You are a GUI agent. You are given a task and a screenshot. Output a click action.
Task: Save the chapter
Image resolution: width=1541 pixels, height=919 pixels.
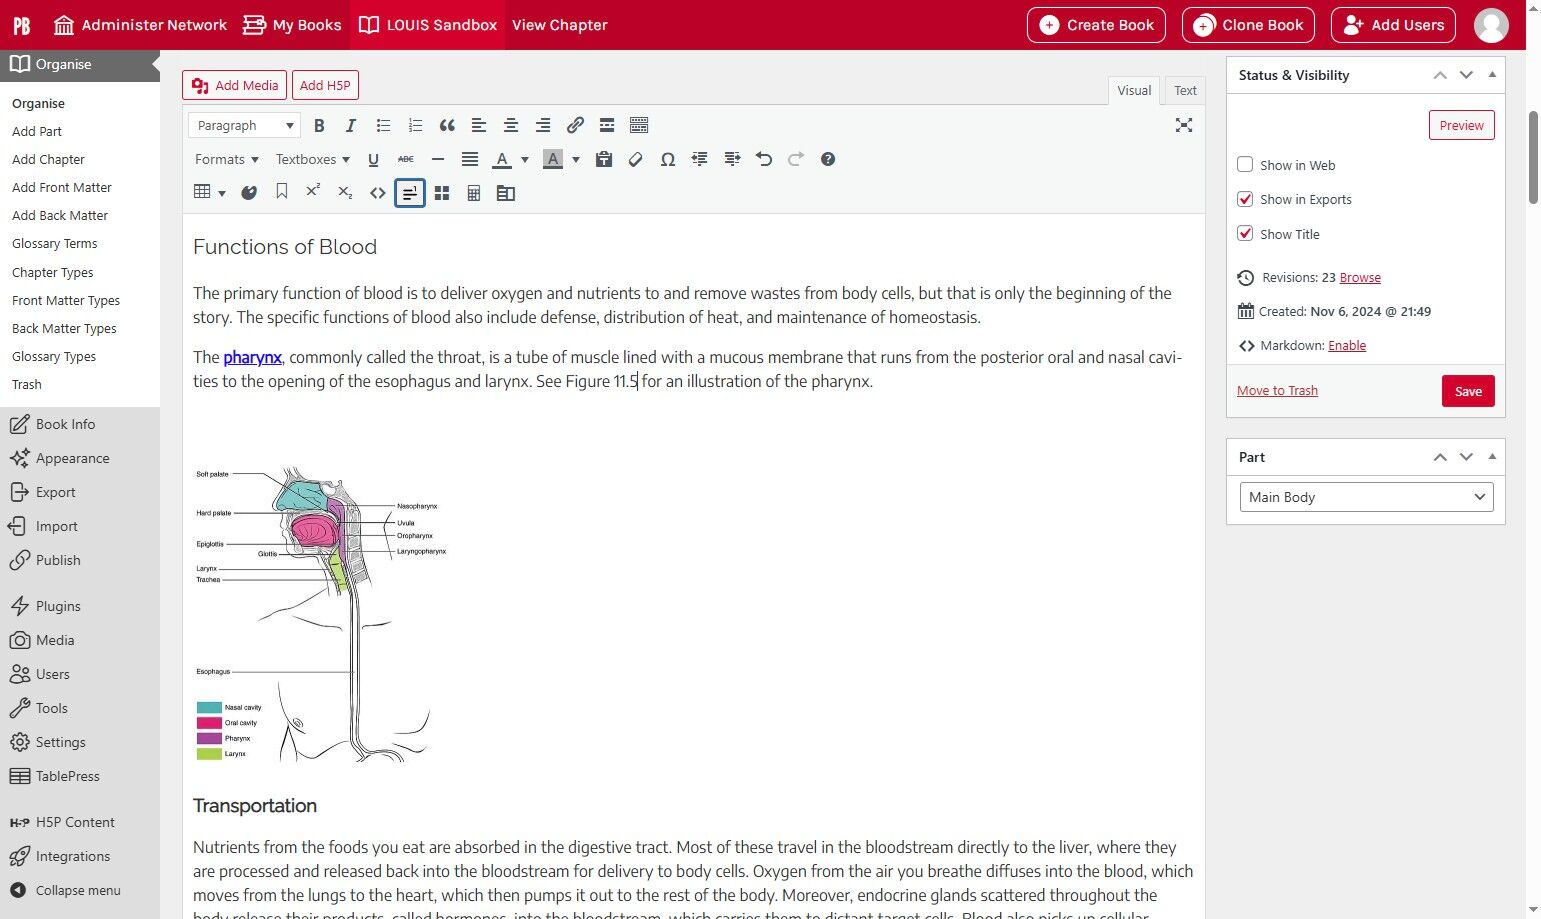1468,391
